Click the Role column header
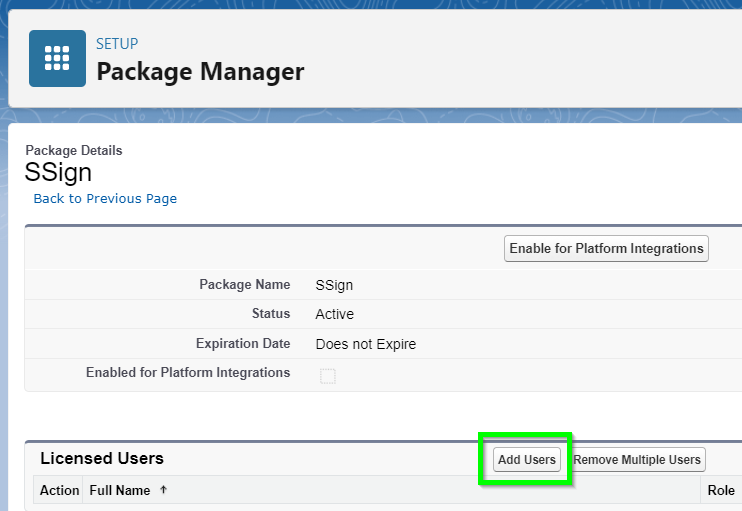Screen dimensions: 742x511 tap(721, 490)
